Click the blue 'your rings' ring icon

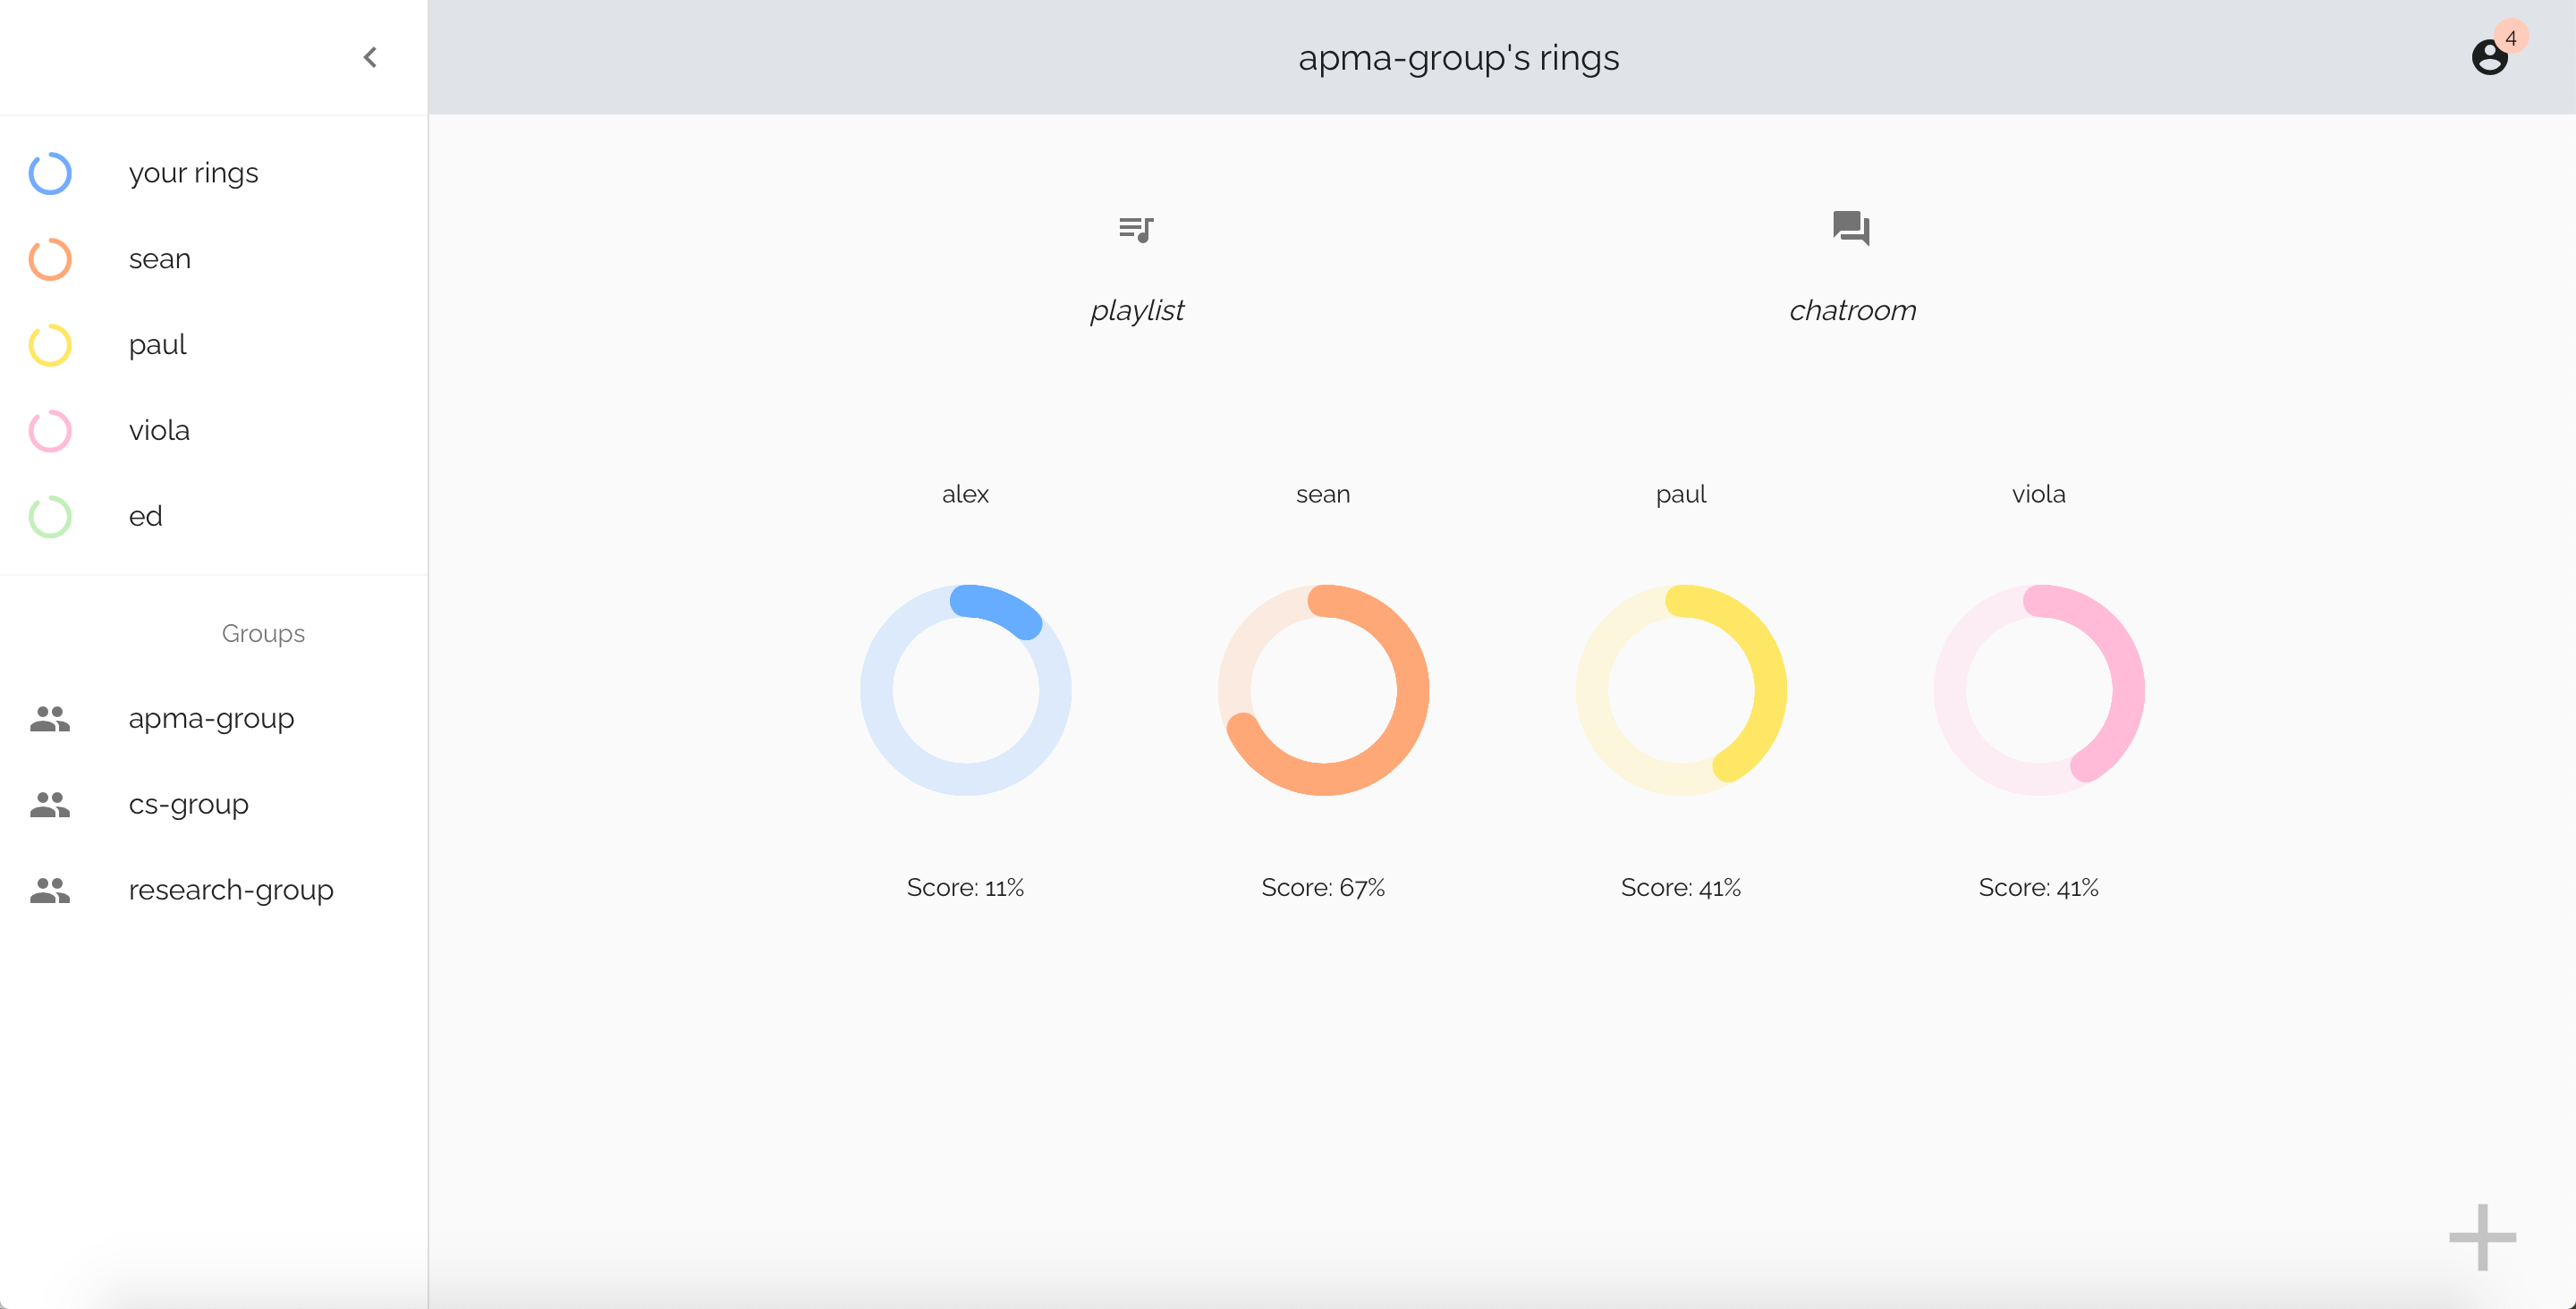click(x=50, y=173)
